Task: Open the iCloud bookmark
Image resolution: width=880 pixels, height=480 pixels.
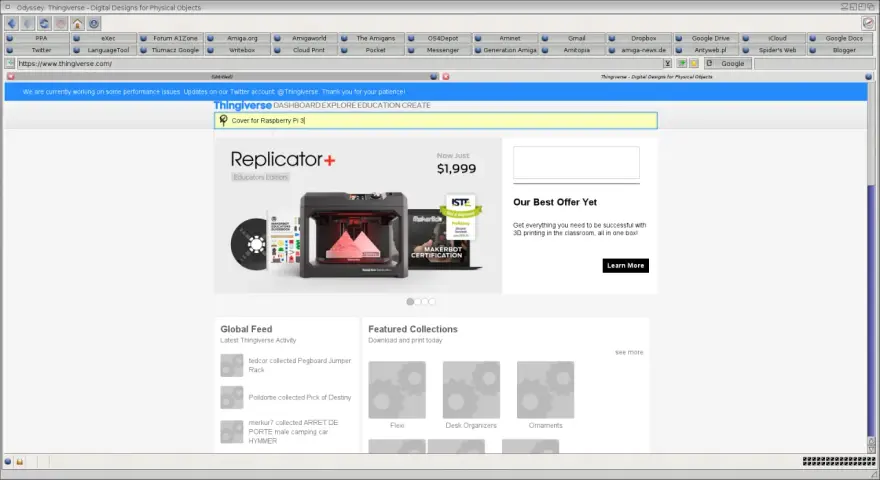Action: pos(772,38)
